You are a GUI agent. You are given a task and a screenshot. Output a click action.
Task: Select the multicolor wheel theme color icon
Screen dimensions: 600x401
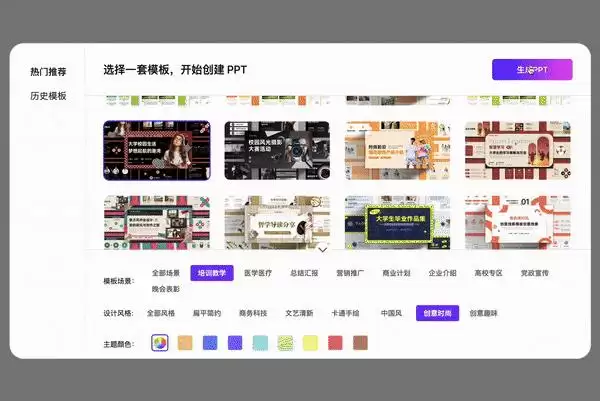(160, 343)
